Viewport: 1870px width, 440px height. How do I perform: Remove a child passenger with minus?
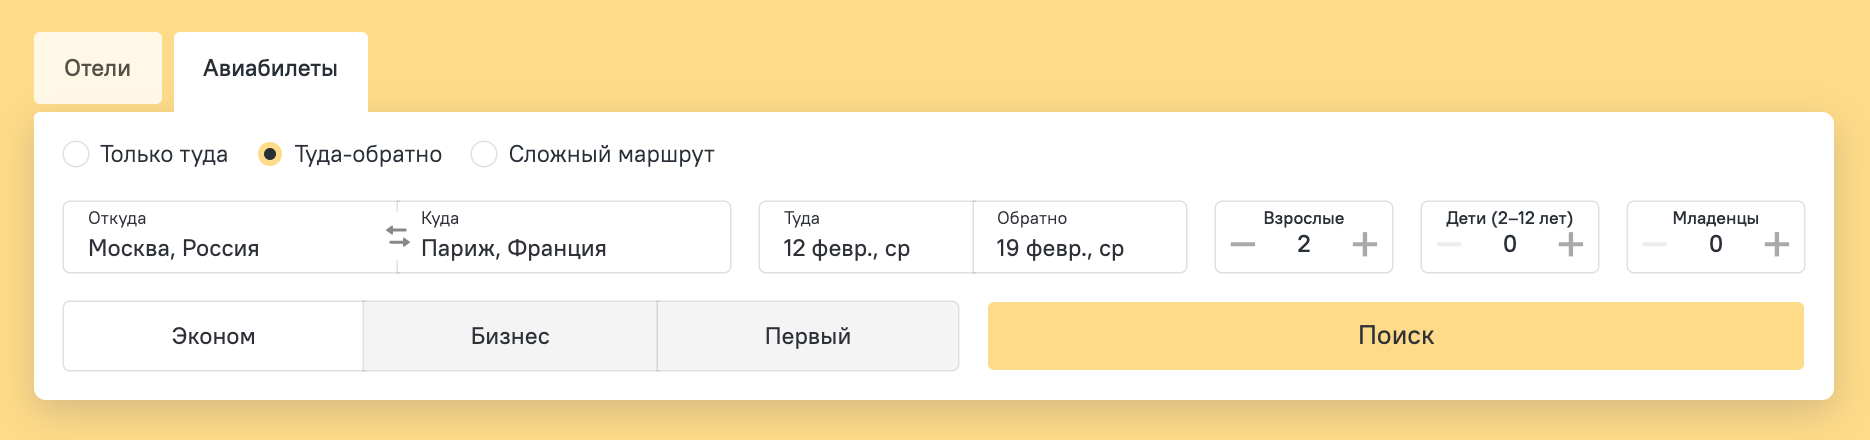(1449, 245)
